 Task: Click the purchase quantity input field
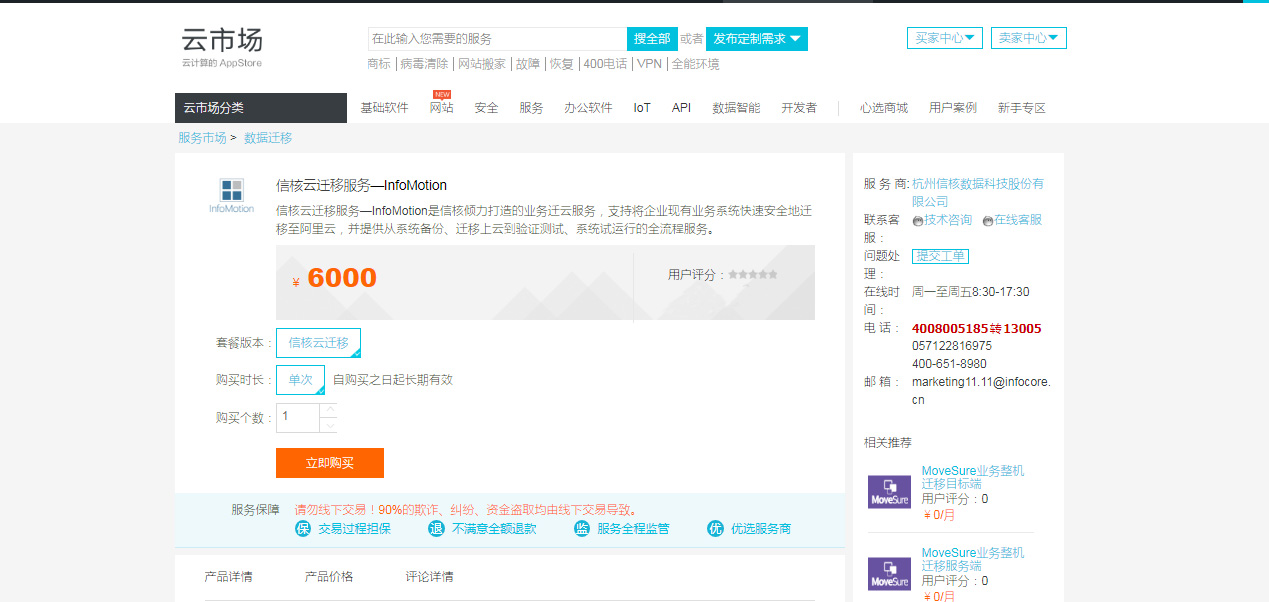(x=298, y=417)
